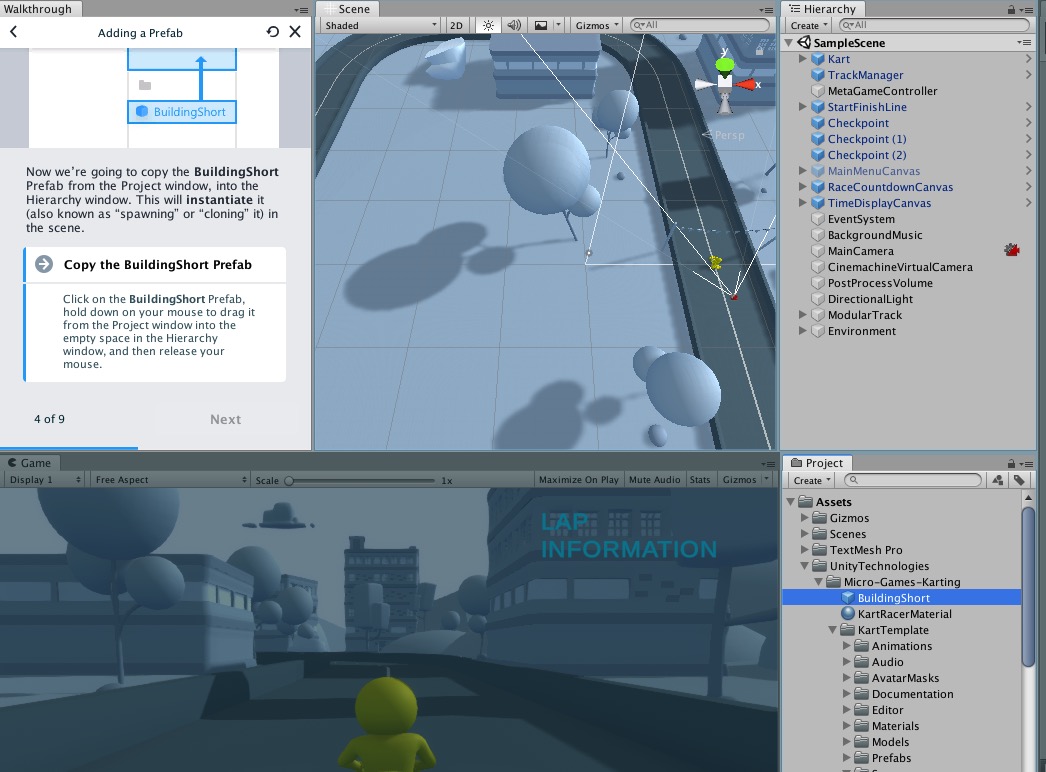The height and width of the screenshot is (772, 1046).
Task: Open the RaceCountdownCanvas prefab arrow
Action: click(x=1028, y=187)
